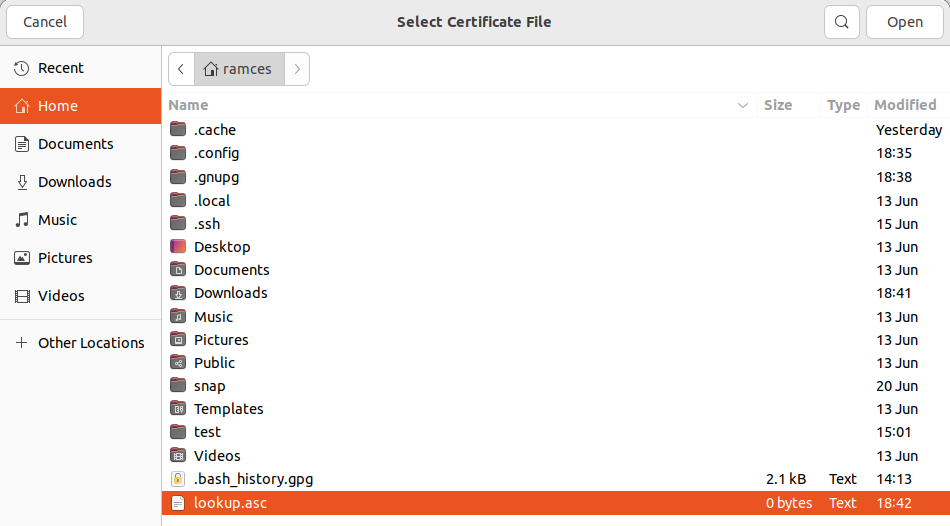Click the 0 bytes size value
This screenshot has width=950, height=526.
tap(789, 503)
